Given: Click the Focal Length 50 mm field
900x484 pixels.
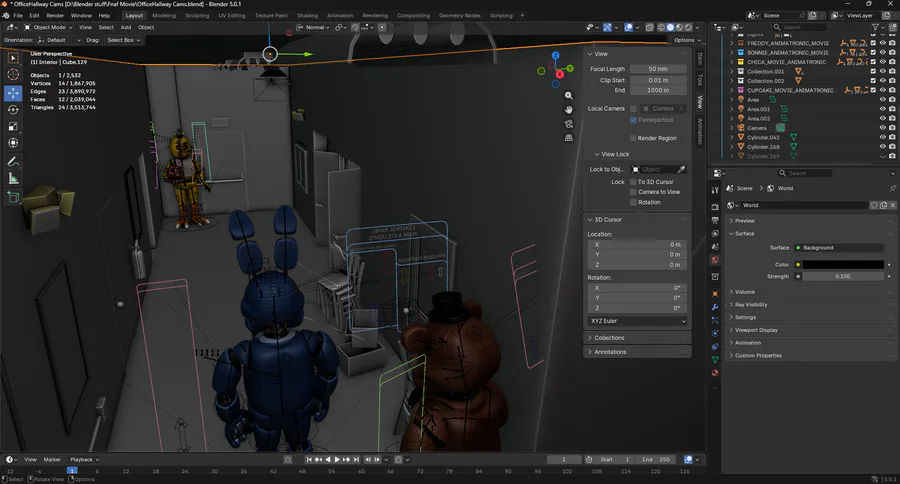Looking at the screenshot, I should click(x=658, y=69).
